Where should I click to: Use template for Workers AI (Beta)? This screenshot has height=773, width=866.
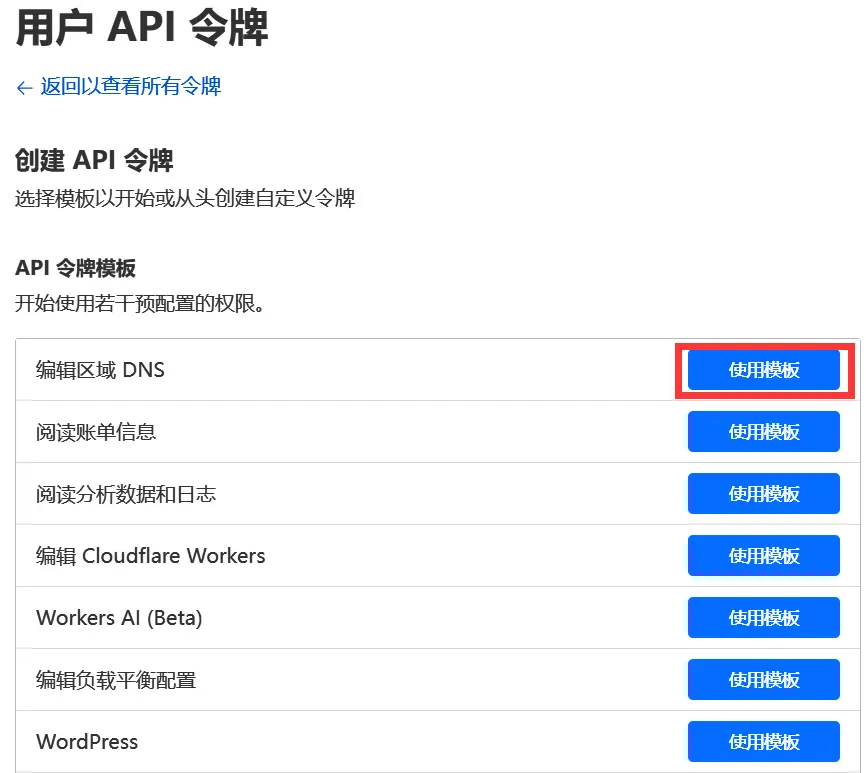[763, 617]
